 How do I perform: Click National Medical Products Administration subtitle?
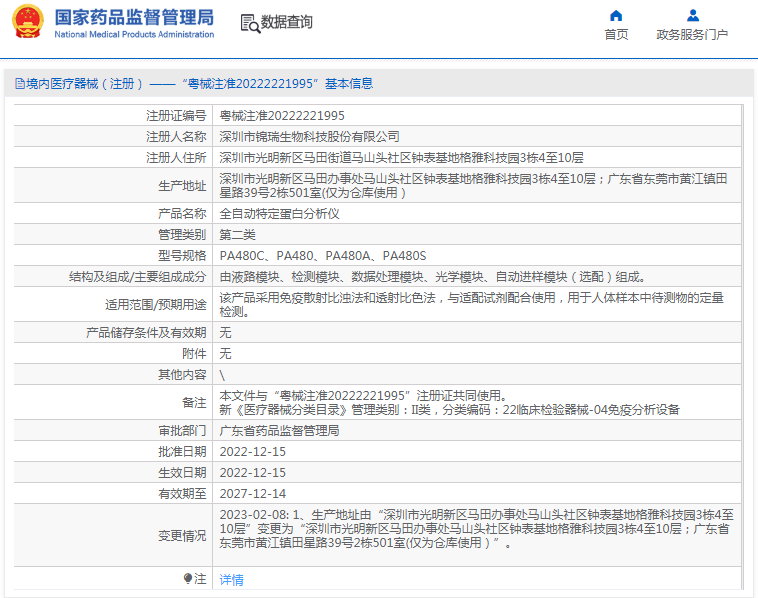134,34
